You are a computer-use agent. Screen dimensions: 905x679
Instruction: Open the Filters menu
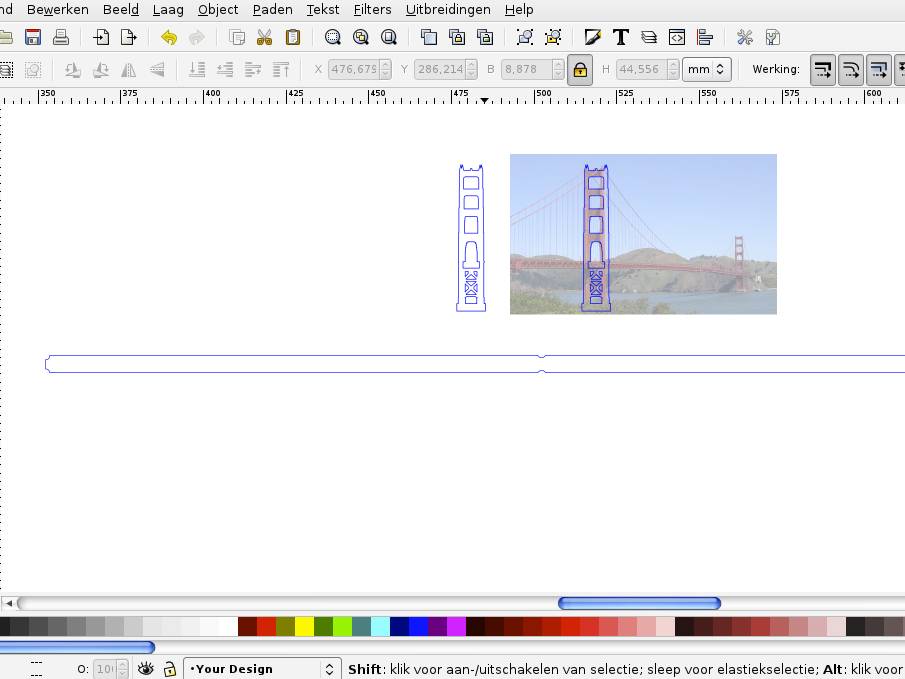372,10
